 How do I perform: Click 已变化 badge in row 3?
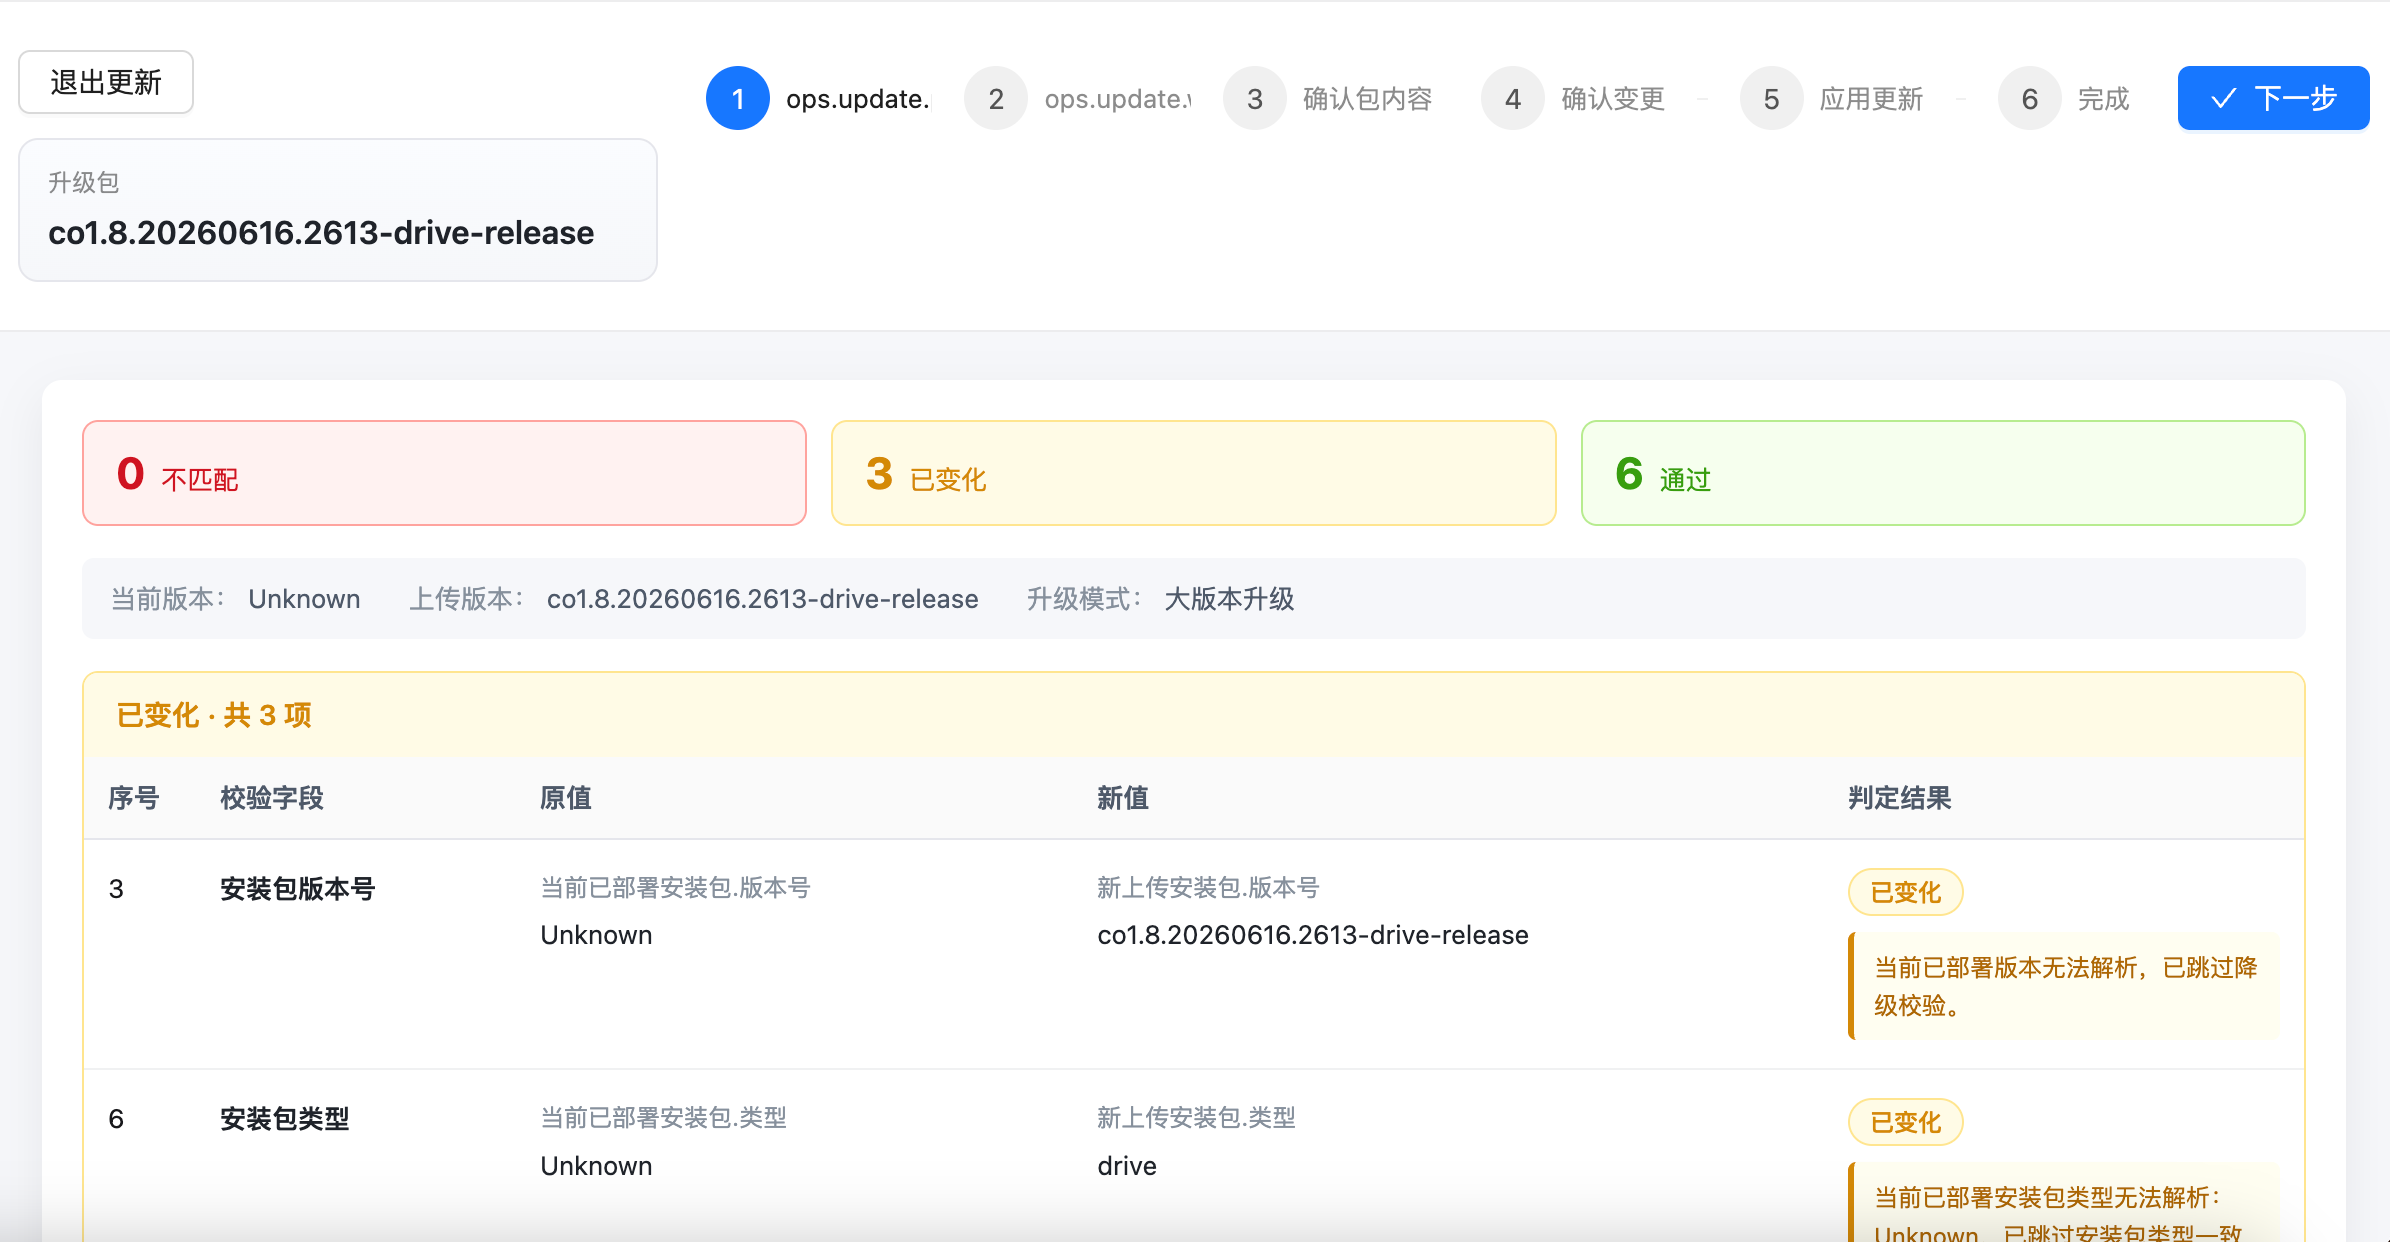click(x=1905, y=892)
